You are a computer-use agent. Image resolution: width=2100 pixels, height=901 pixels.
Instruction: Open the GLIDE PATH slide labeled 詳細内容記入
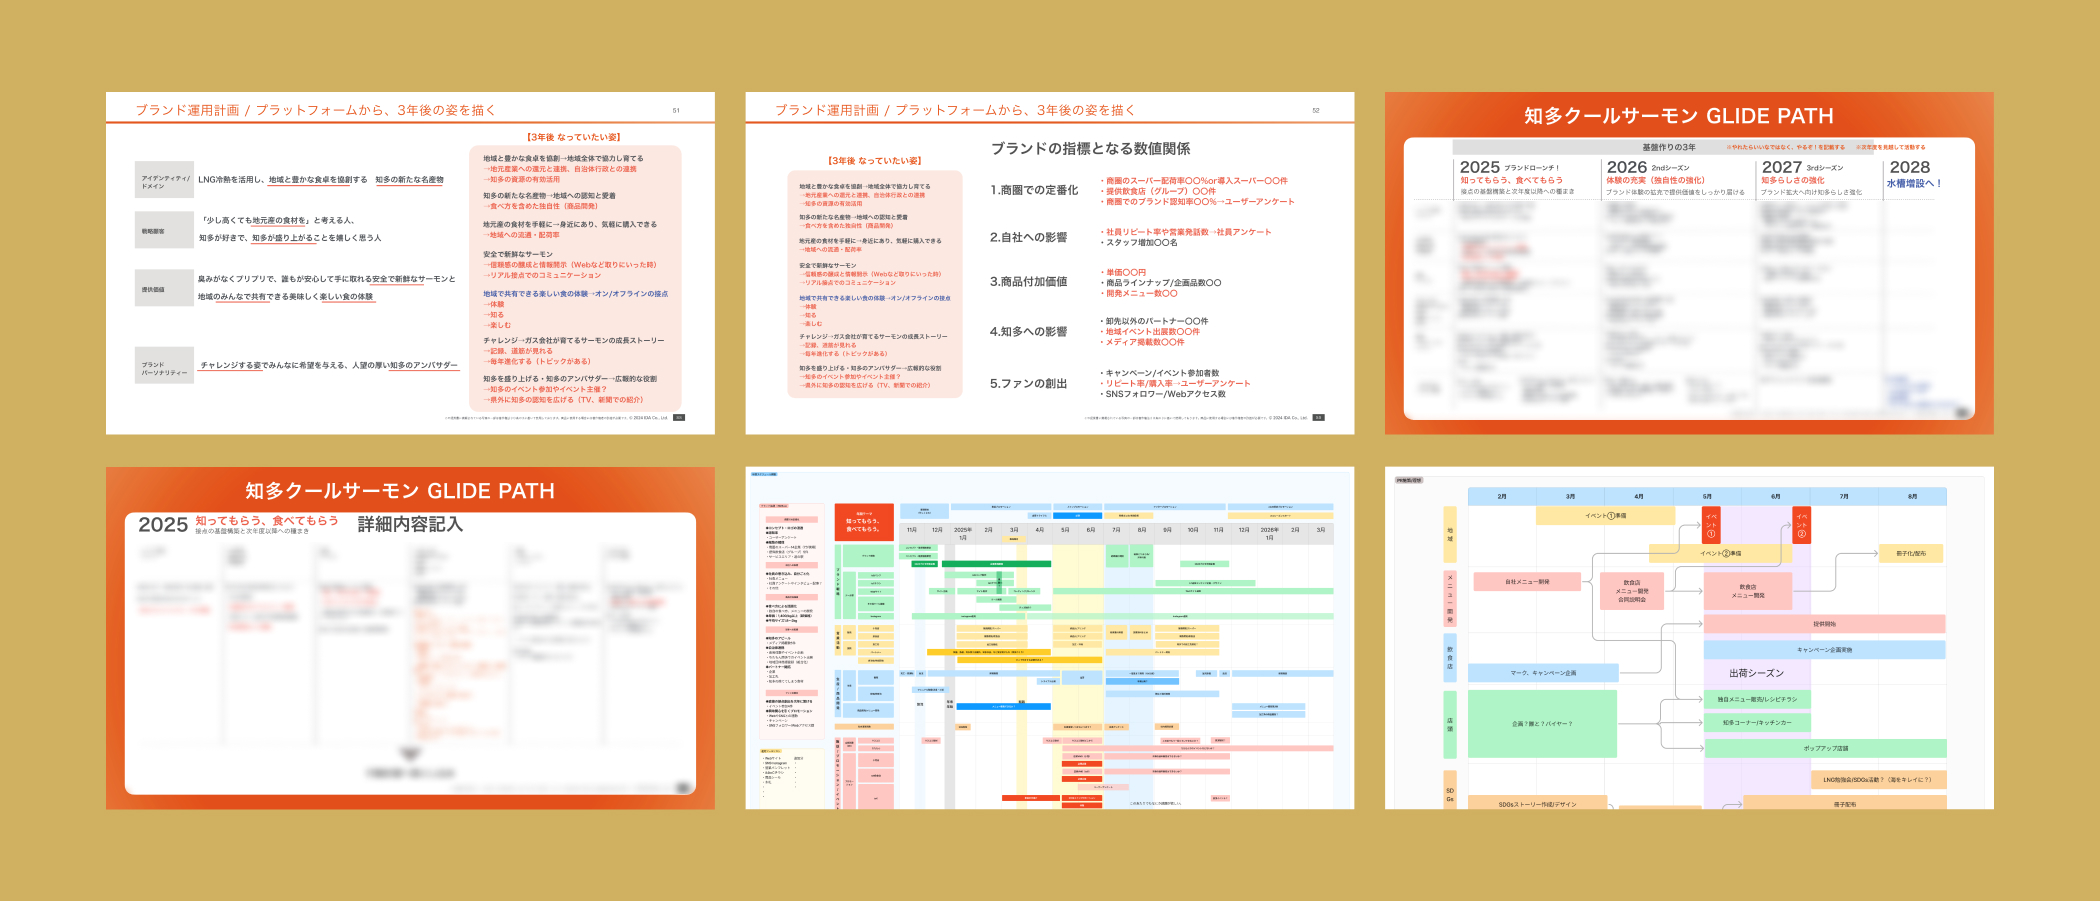(410, 638)
